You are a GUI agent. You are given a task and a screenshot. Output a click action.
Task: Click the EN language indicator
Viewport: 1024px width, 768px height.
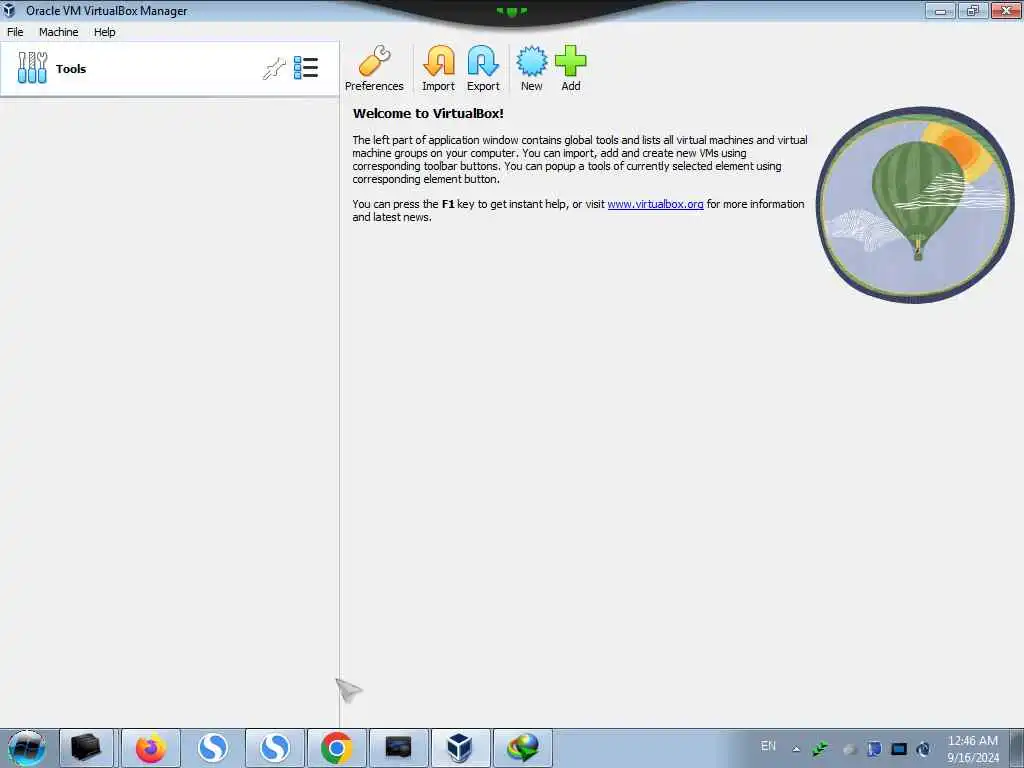pos(769,746)
